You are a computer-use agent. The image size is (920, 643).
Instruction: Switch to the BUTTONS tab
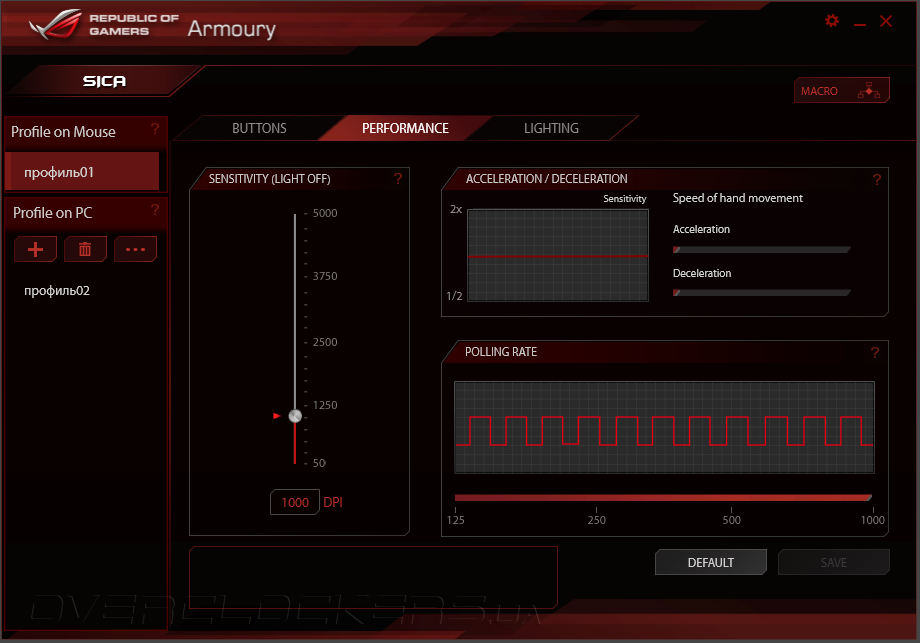[x=259, y=128]
